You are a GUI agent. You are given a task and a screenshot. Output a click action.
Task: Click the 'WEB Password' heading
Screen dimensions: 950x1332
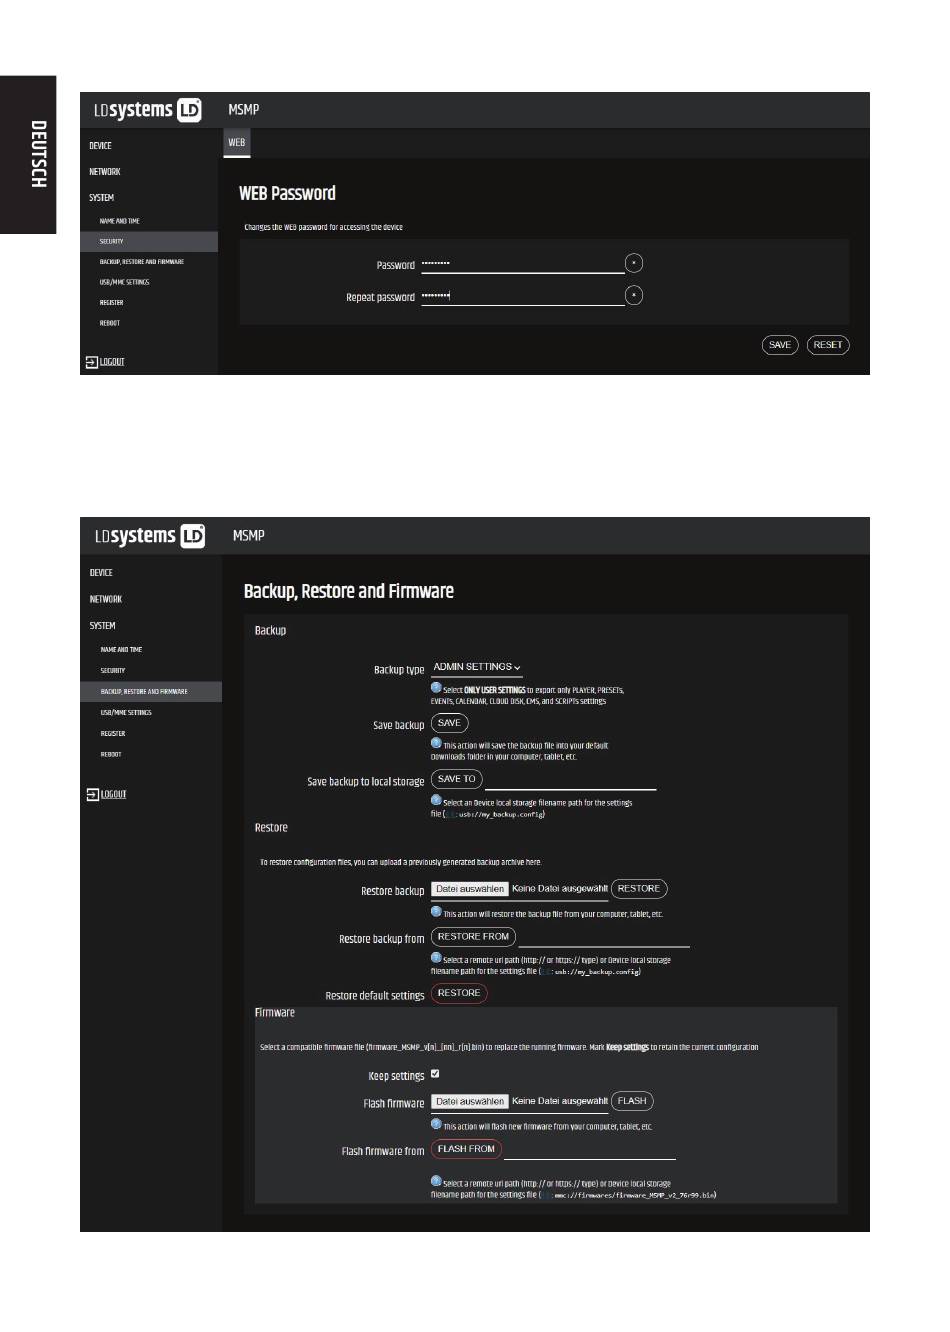click(287, 194)
